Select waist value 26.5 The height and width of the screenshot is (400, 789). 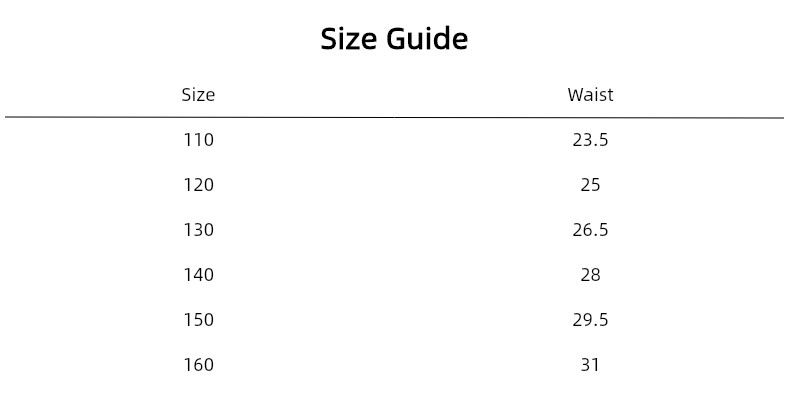pos(590,229)
